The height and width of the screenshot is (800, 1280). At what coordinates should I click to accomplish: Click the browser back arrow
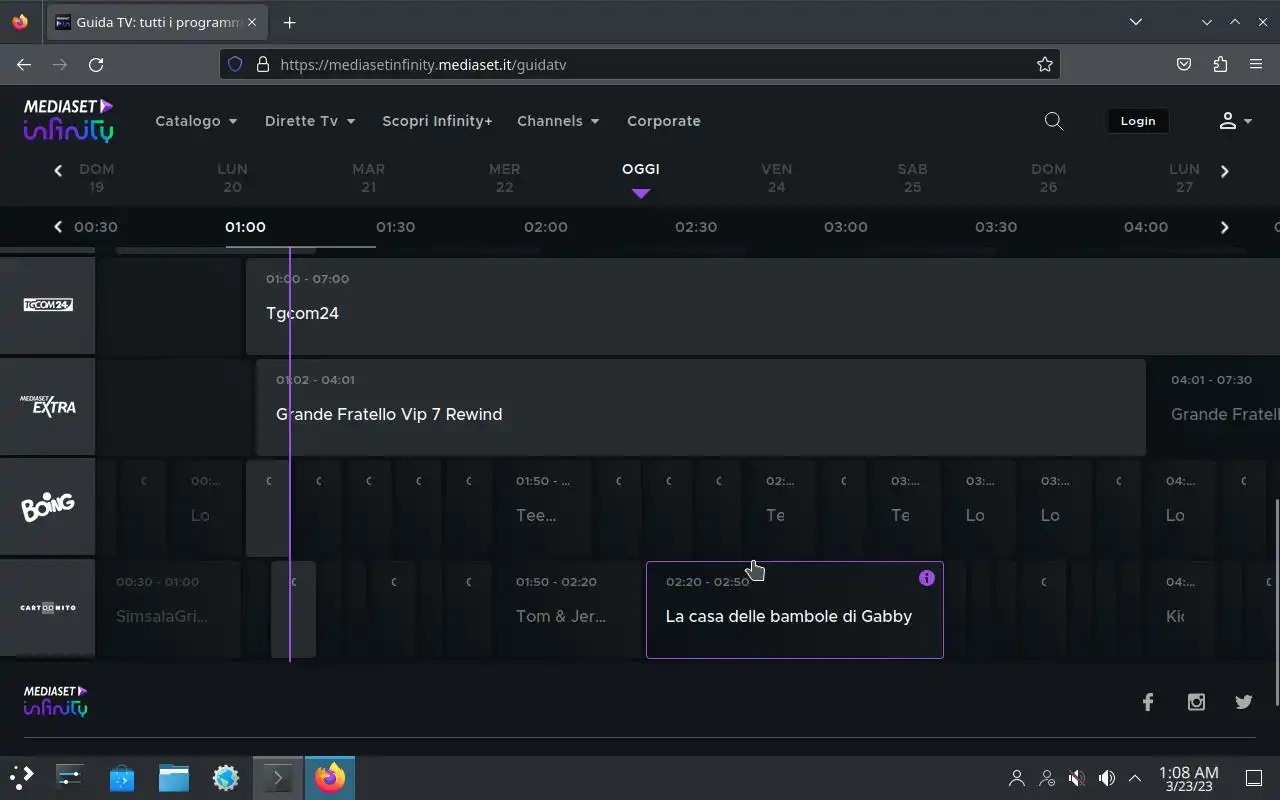tap(24, 64)
